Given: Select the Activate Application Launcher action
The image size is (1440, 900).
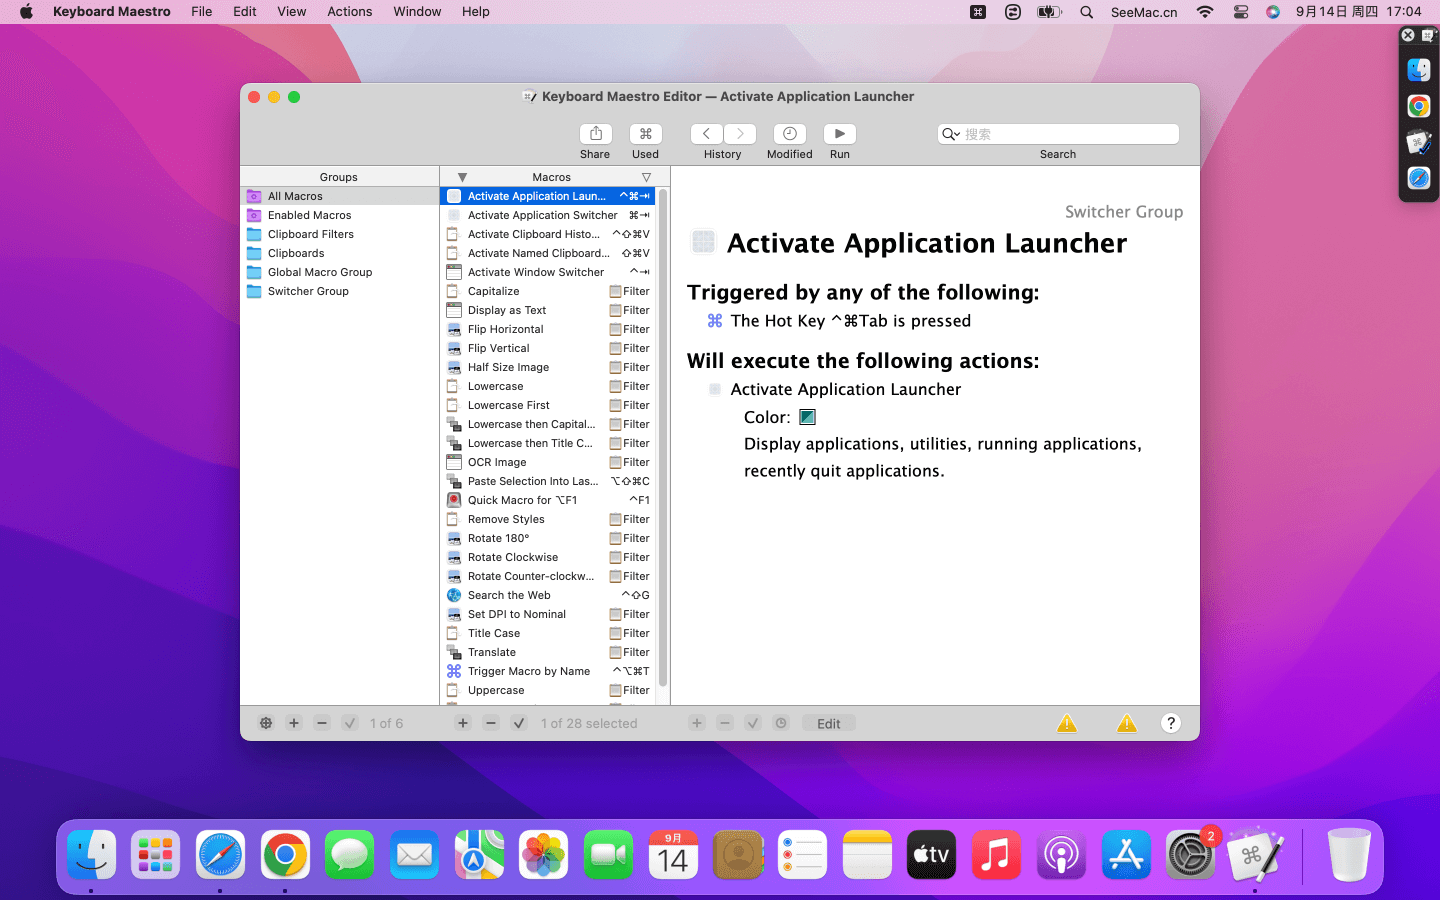Looking at the screenshot, I should coord(845,389).
